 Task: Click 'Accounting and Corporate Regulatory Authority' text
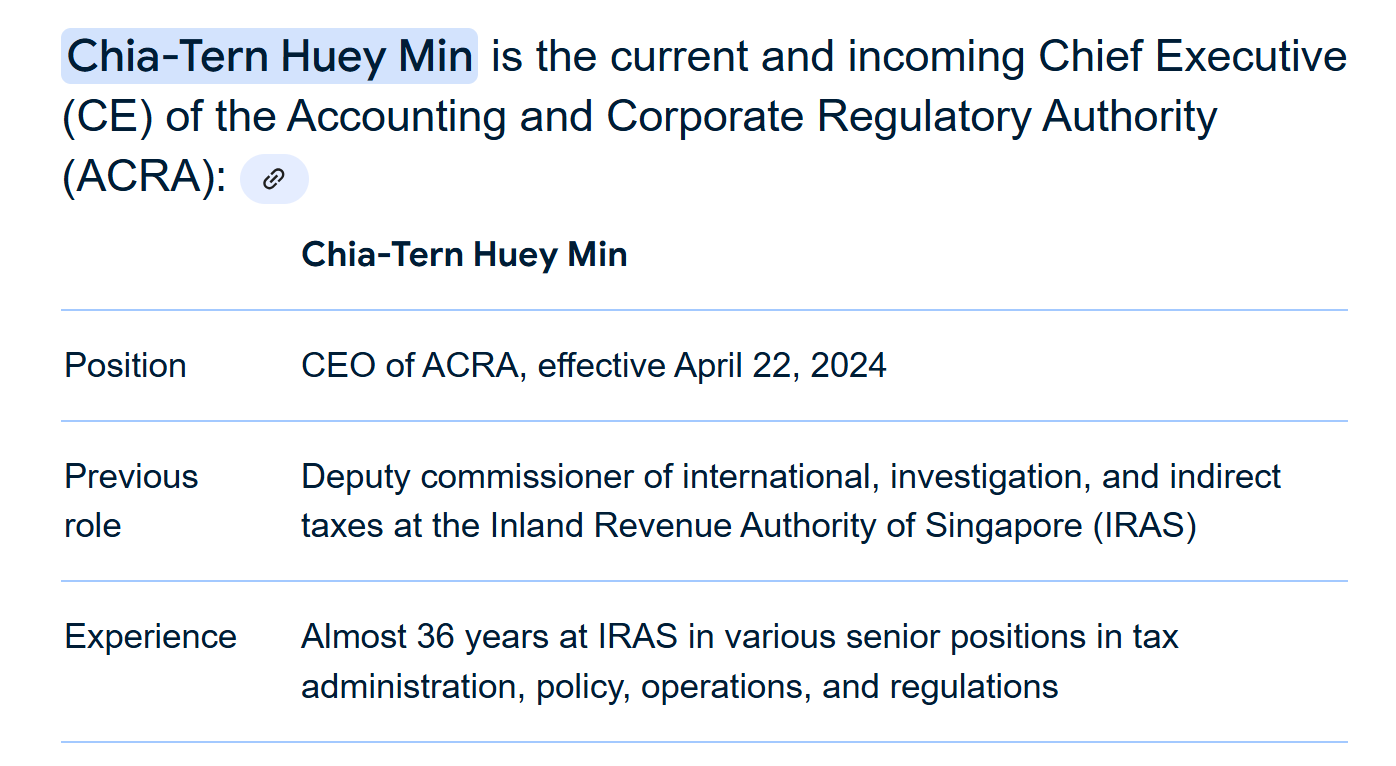pyautogui.click(x=752, y=117)
